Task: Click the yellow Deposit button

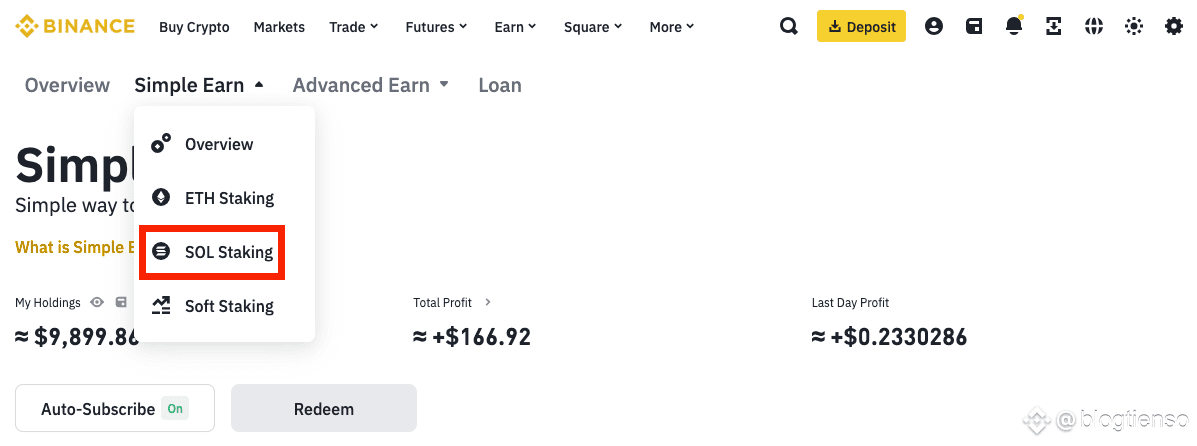Action: [861, 27]
